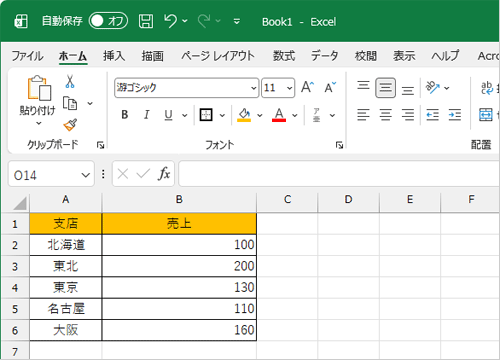The width and height of the screenshot is (500, 360).
Task: Open the 数式 tab
Action: [x=284, y=56]
